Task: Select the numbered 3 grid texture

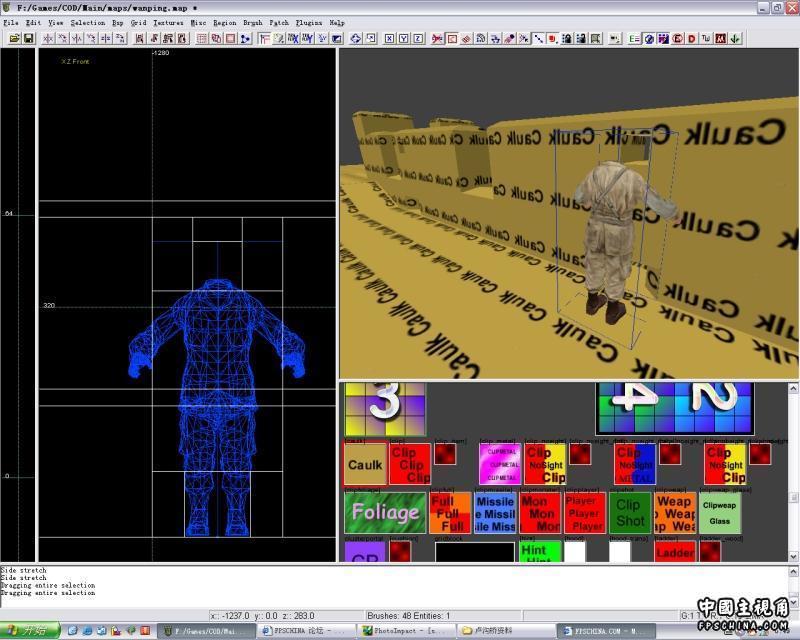Action: pos(385,409)
